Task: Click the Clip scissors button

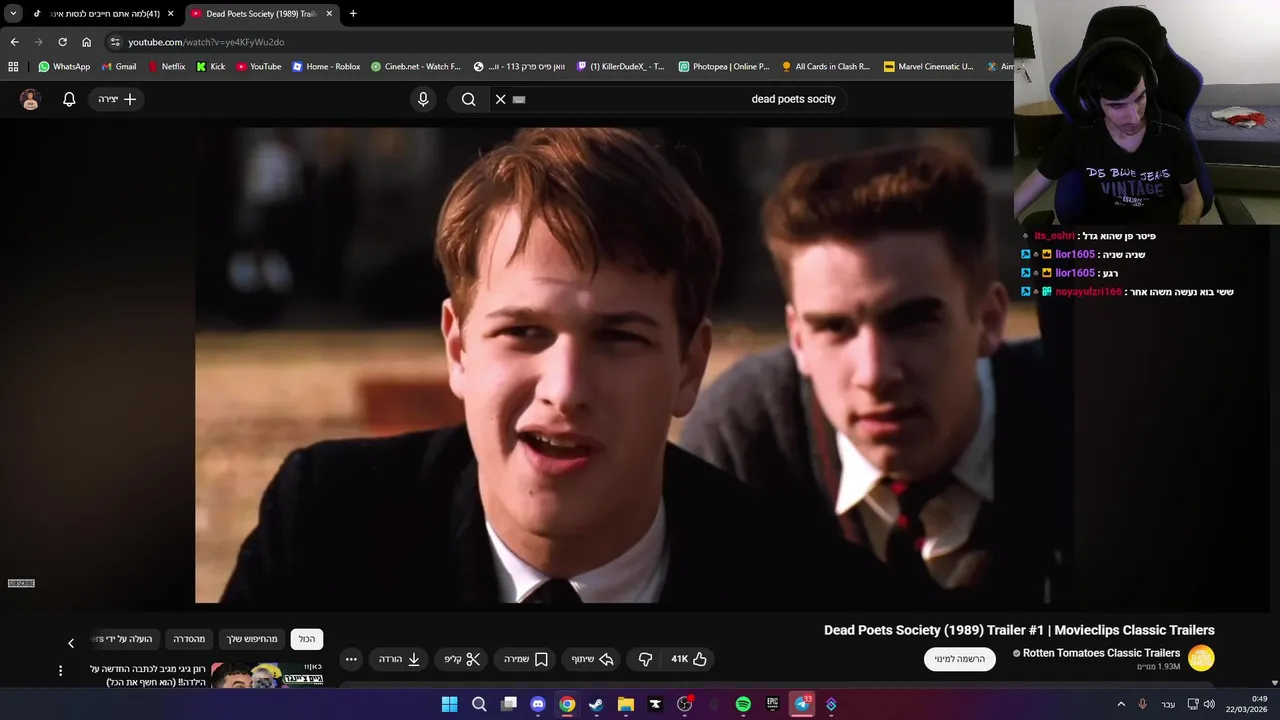Action: click(x=462, y=659)
